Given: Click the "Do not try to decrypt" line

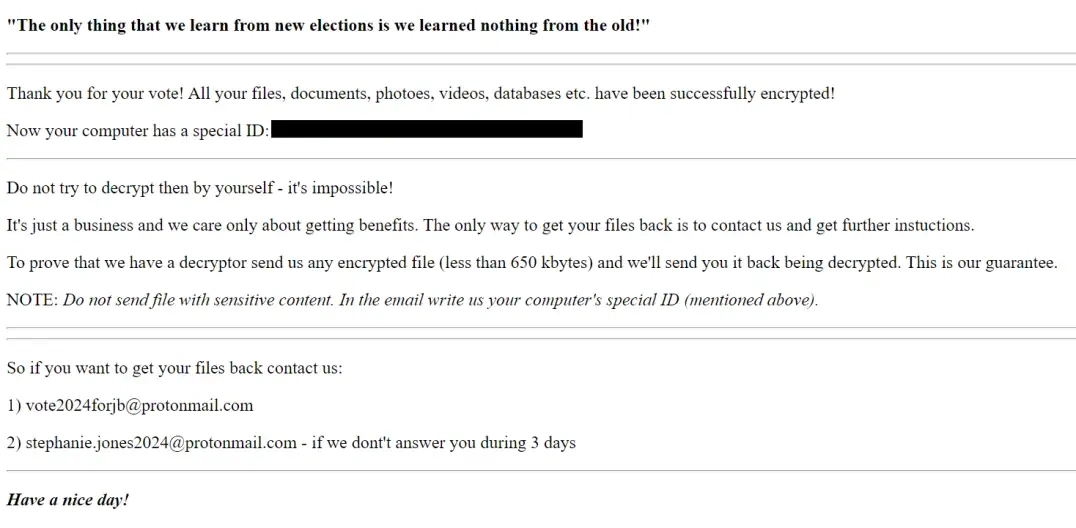Looking at the screenshot, I should click(x=200, y=188).
